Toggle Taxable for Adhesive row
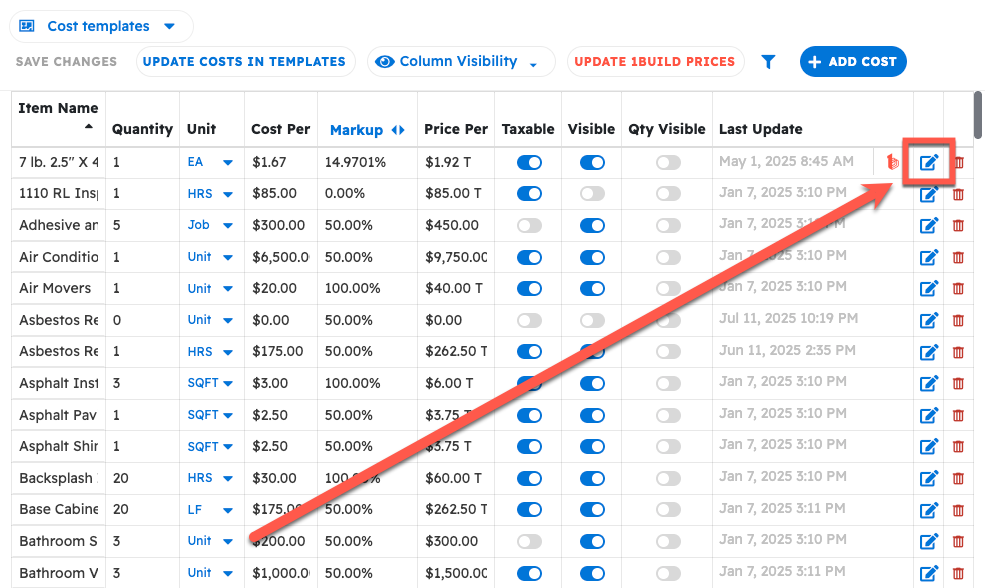The height and width of the screenshot is (588, 985). point(529,226)
